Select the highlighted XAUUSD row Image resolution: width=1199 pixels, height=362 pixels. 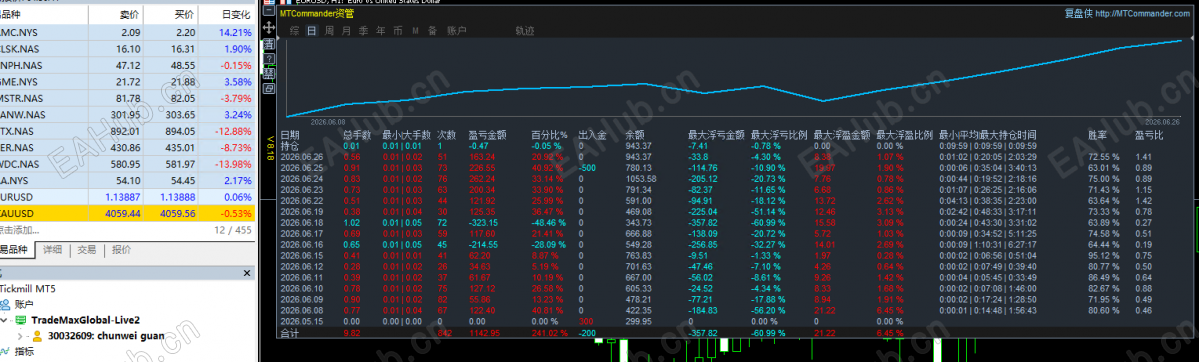tap(128, 213)
